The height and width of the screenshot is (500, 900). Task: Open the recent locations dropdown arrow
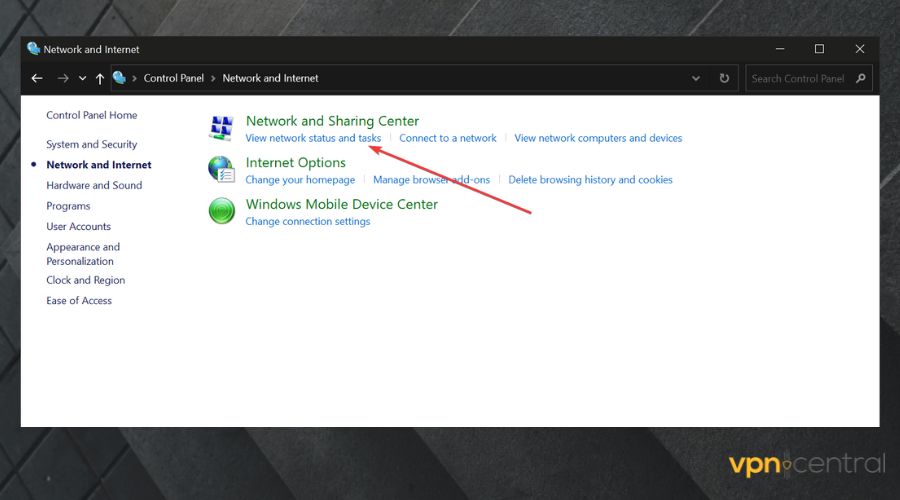pos(82,78)
